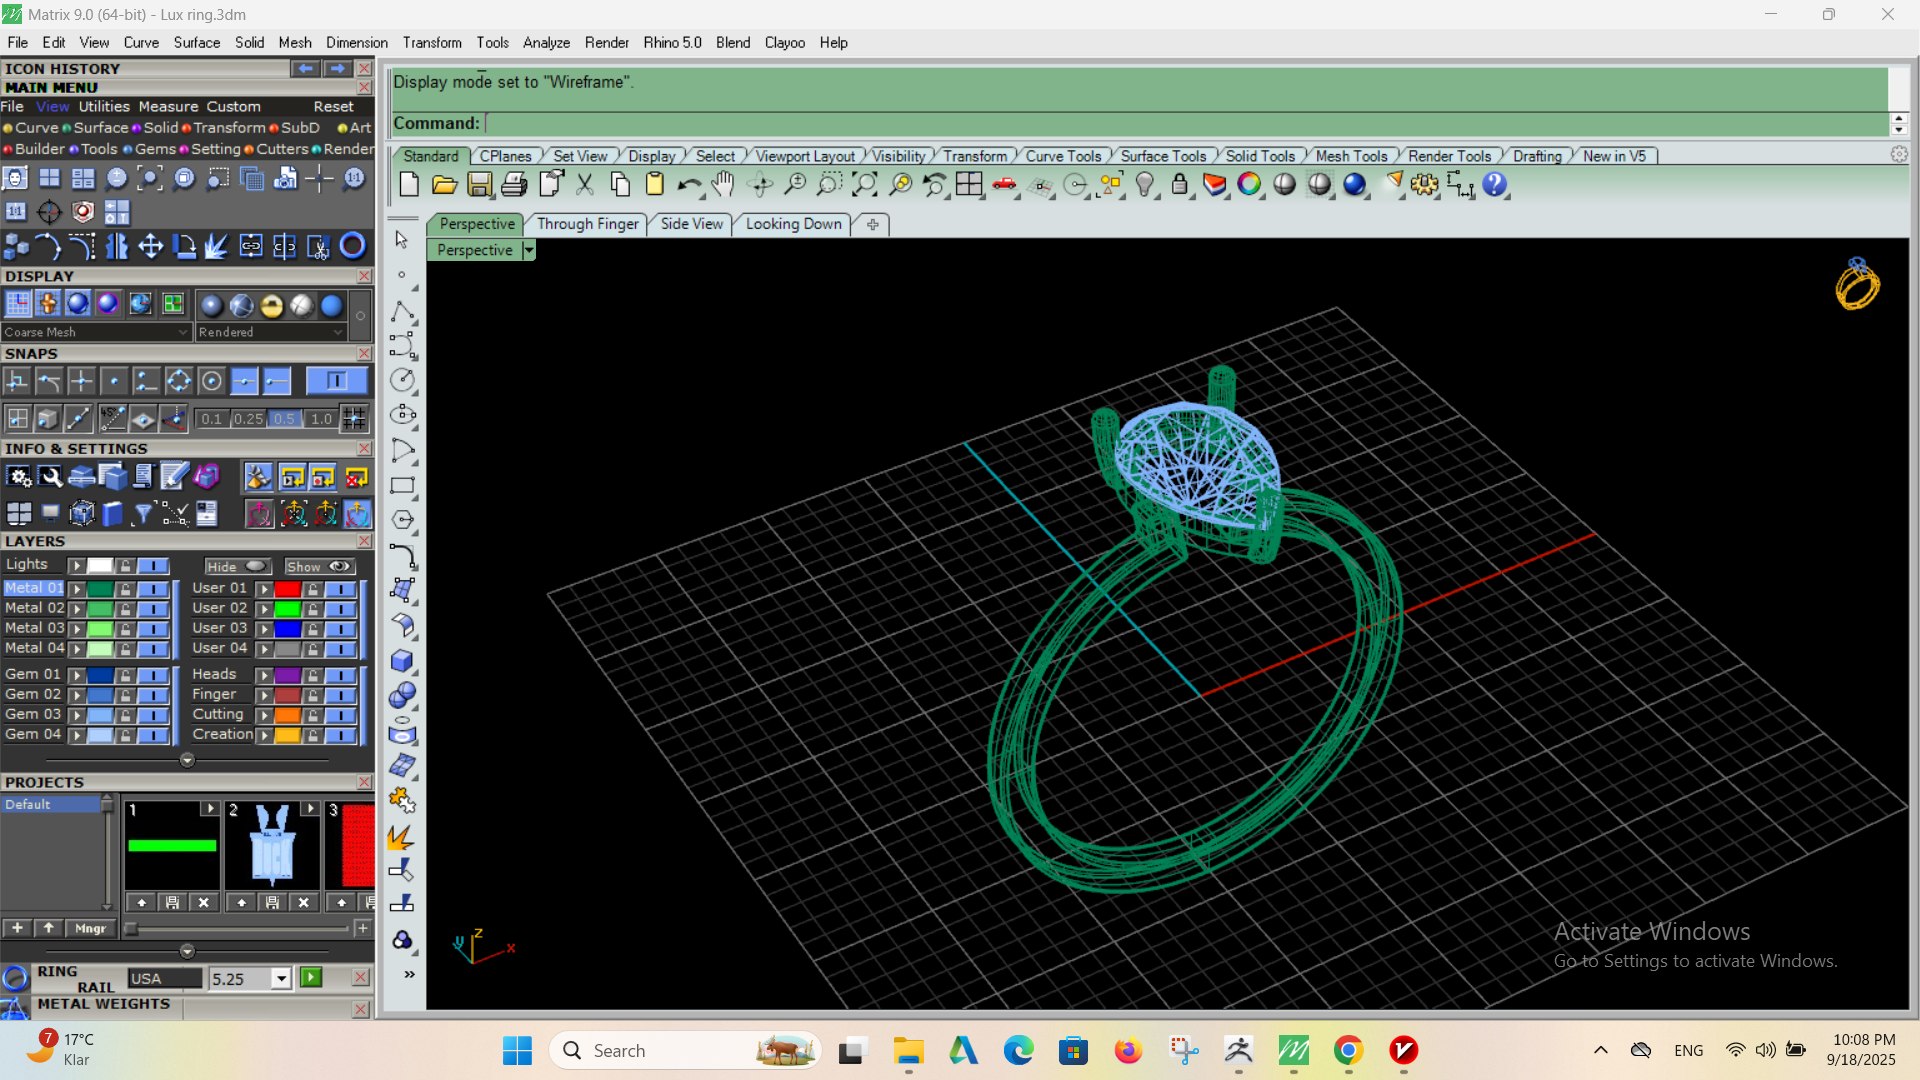Click the Save disk icon in Standard toolbar
1920x1080 pixels.
pyautogui.click(x=479, y=185)
